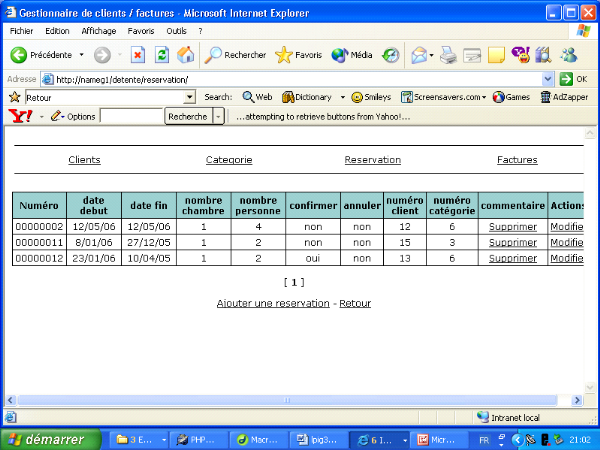Click the Print icon in toolbar
Screen dimensions: 600x450
[x=449, y=55]
